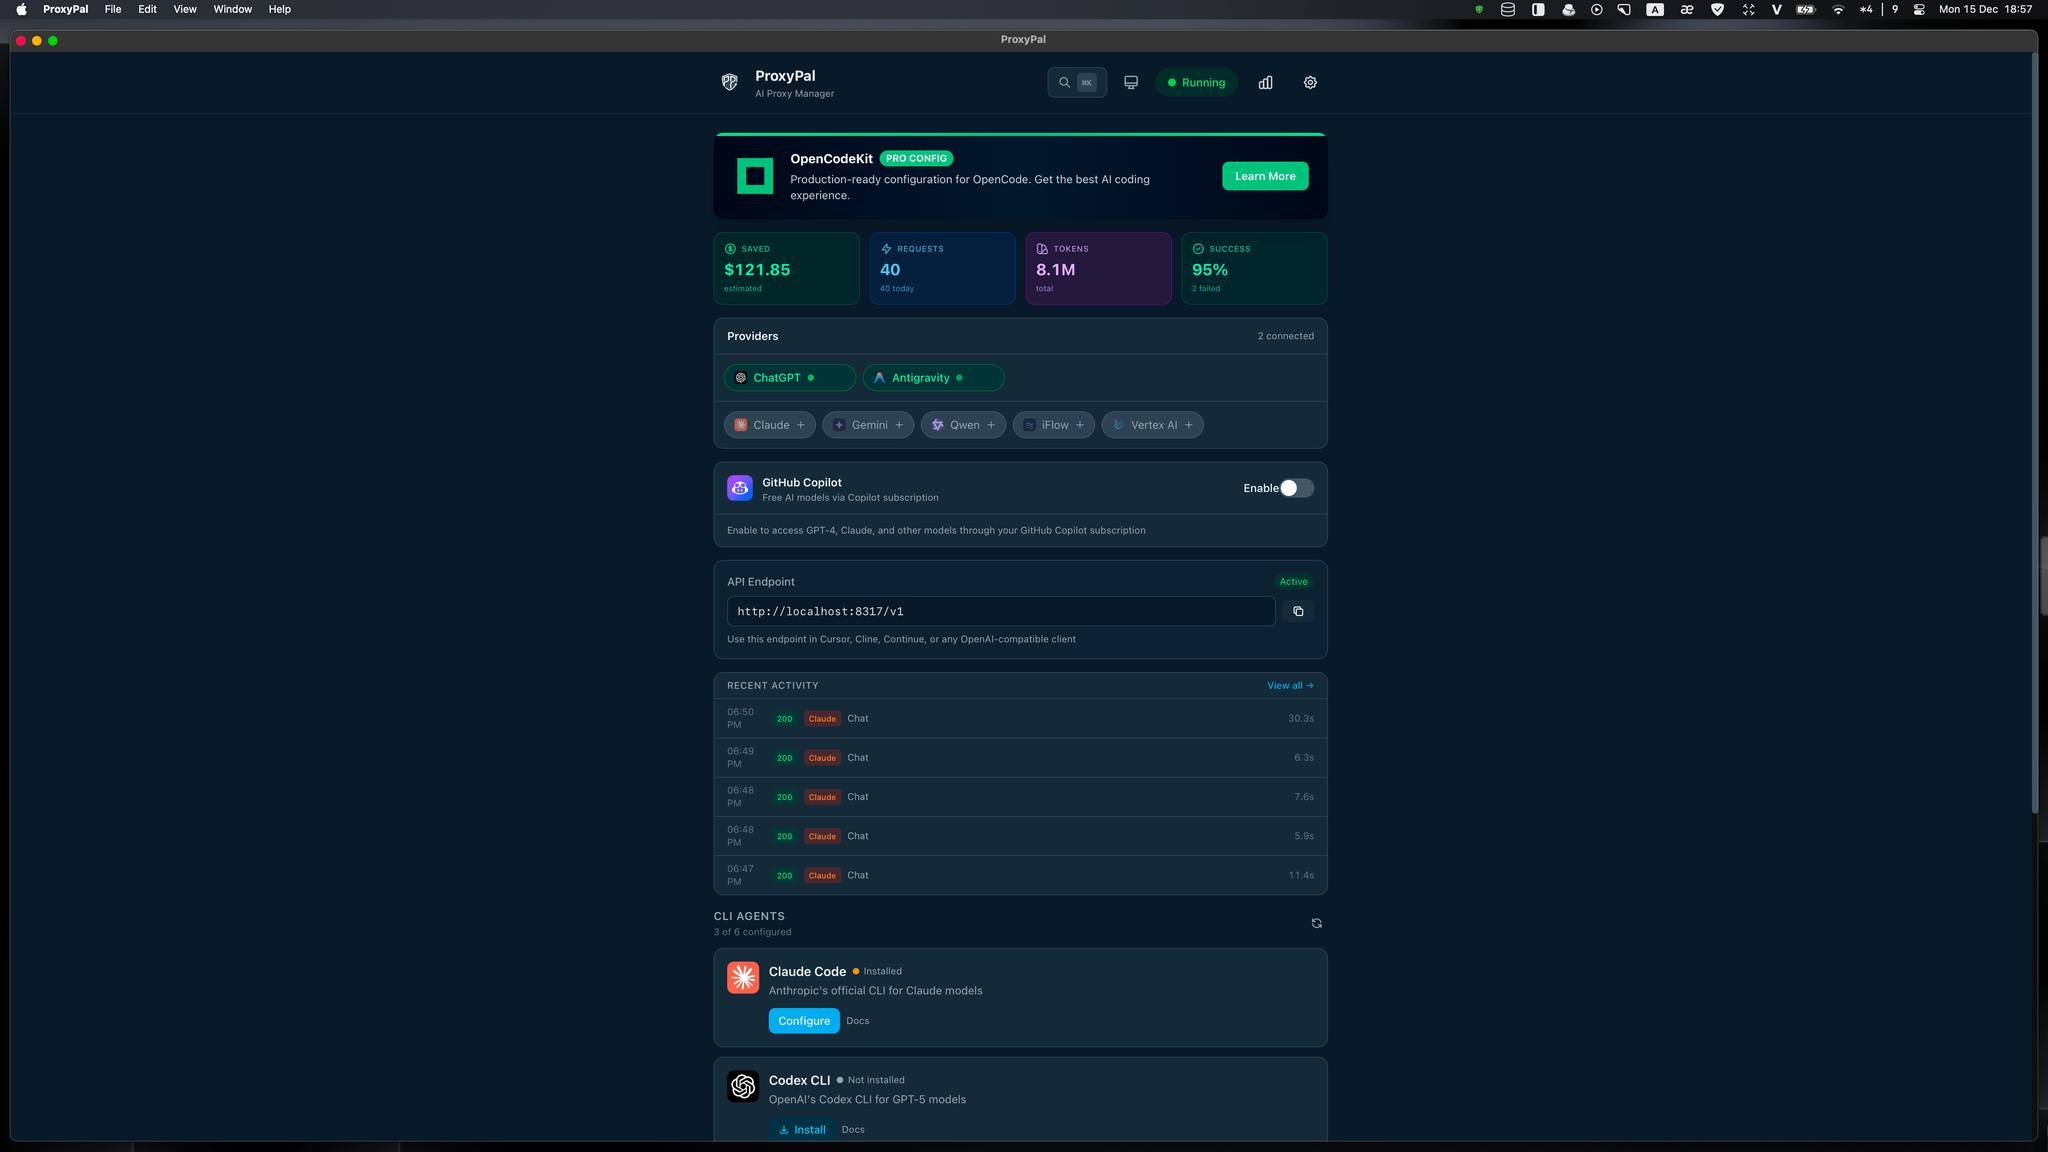Click the monitor icon in header
Viewport: 2048px width, 1152px height.
click(x=1131, y=83)
